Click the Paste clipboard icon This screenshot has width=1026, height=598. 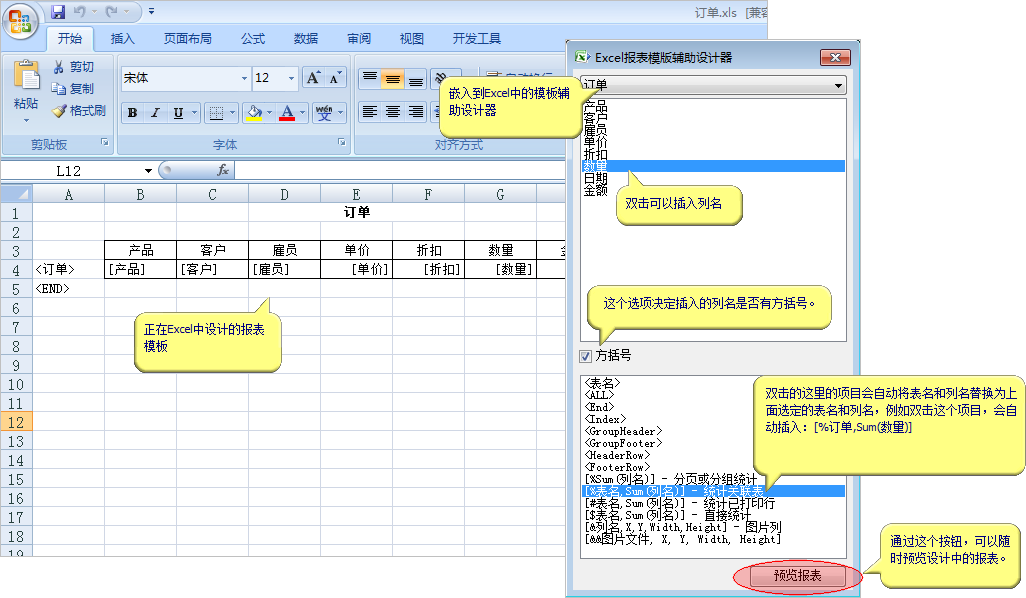(26, 78)
